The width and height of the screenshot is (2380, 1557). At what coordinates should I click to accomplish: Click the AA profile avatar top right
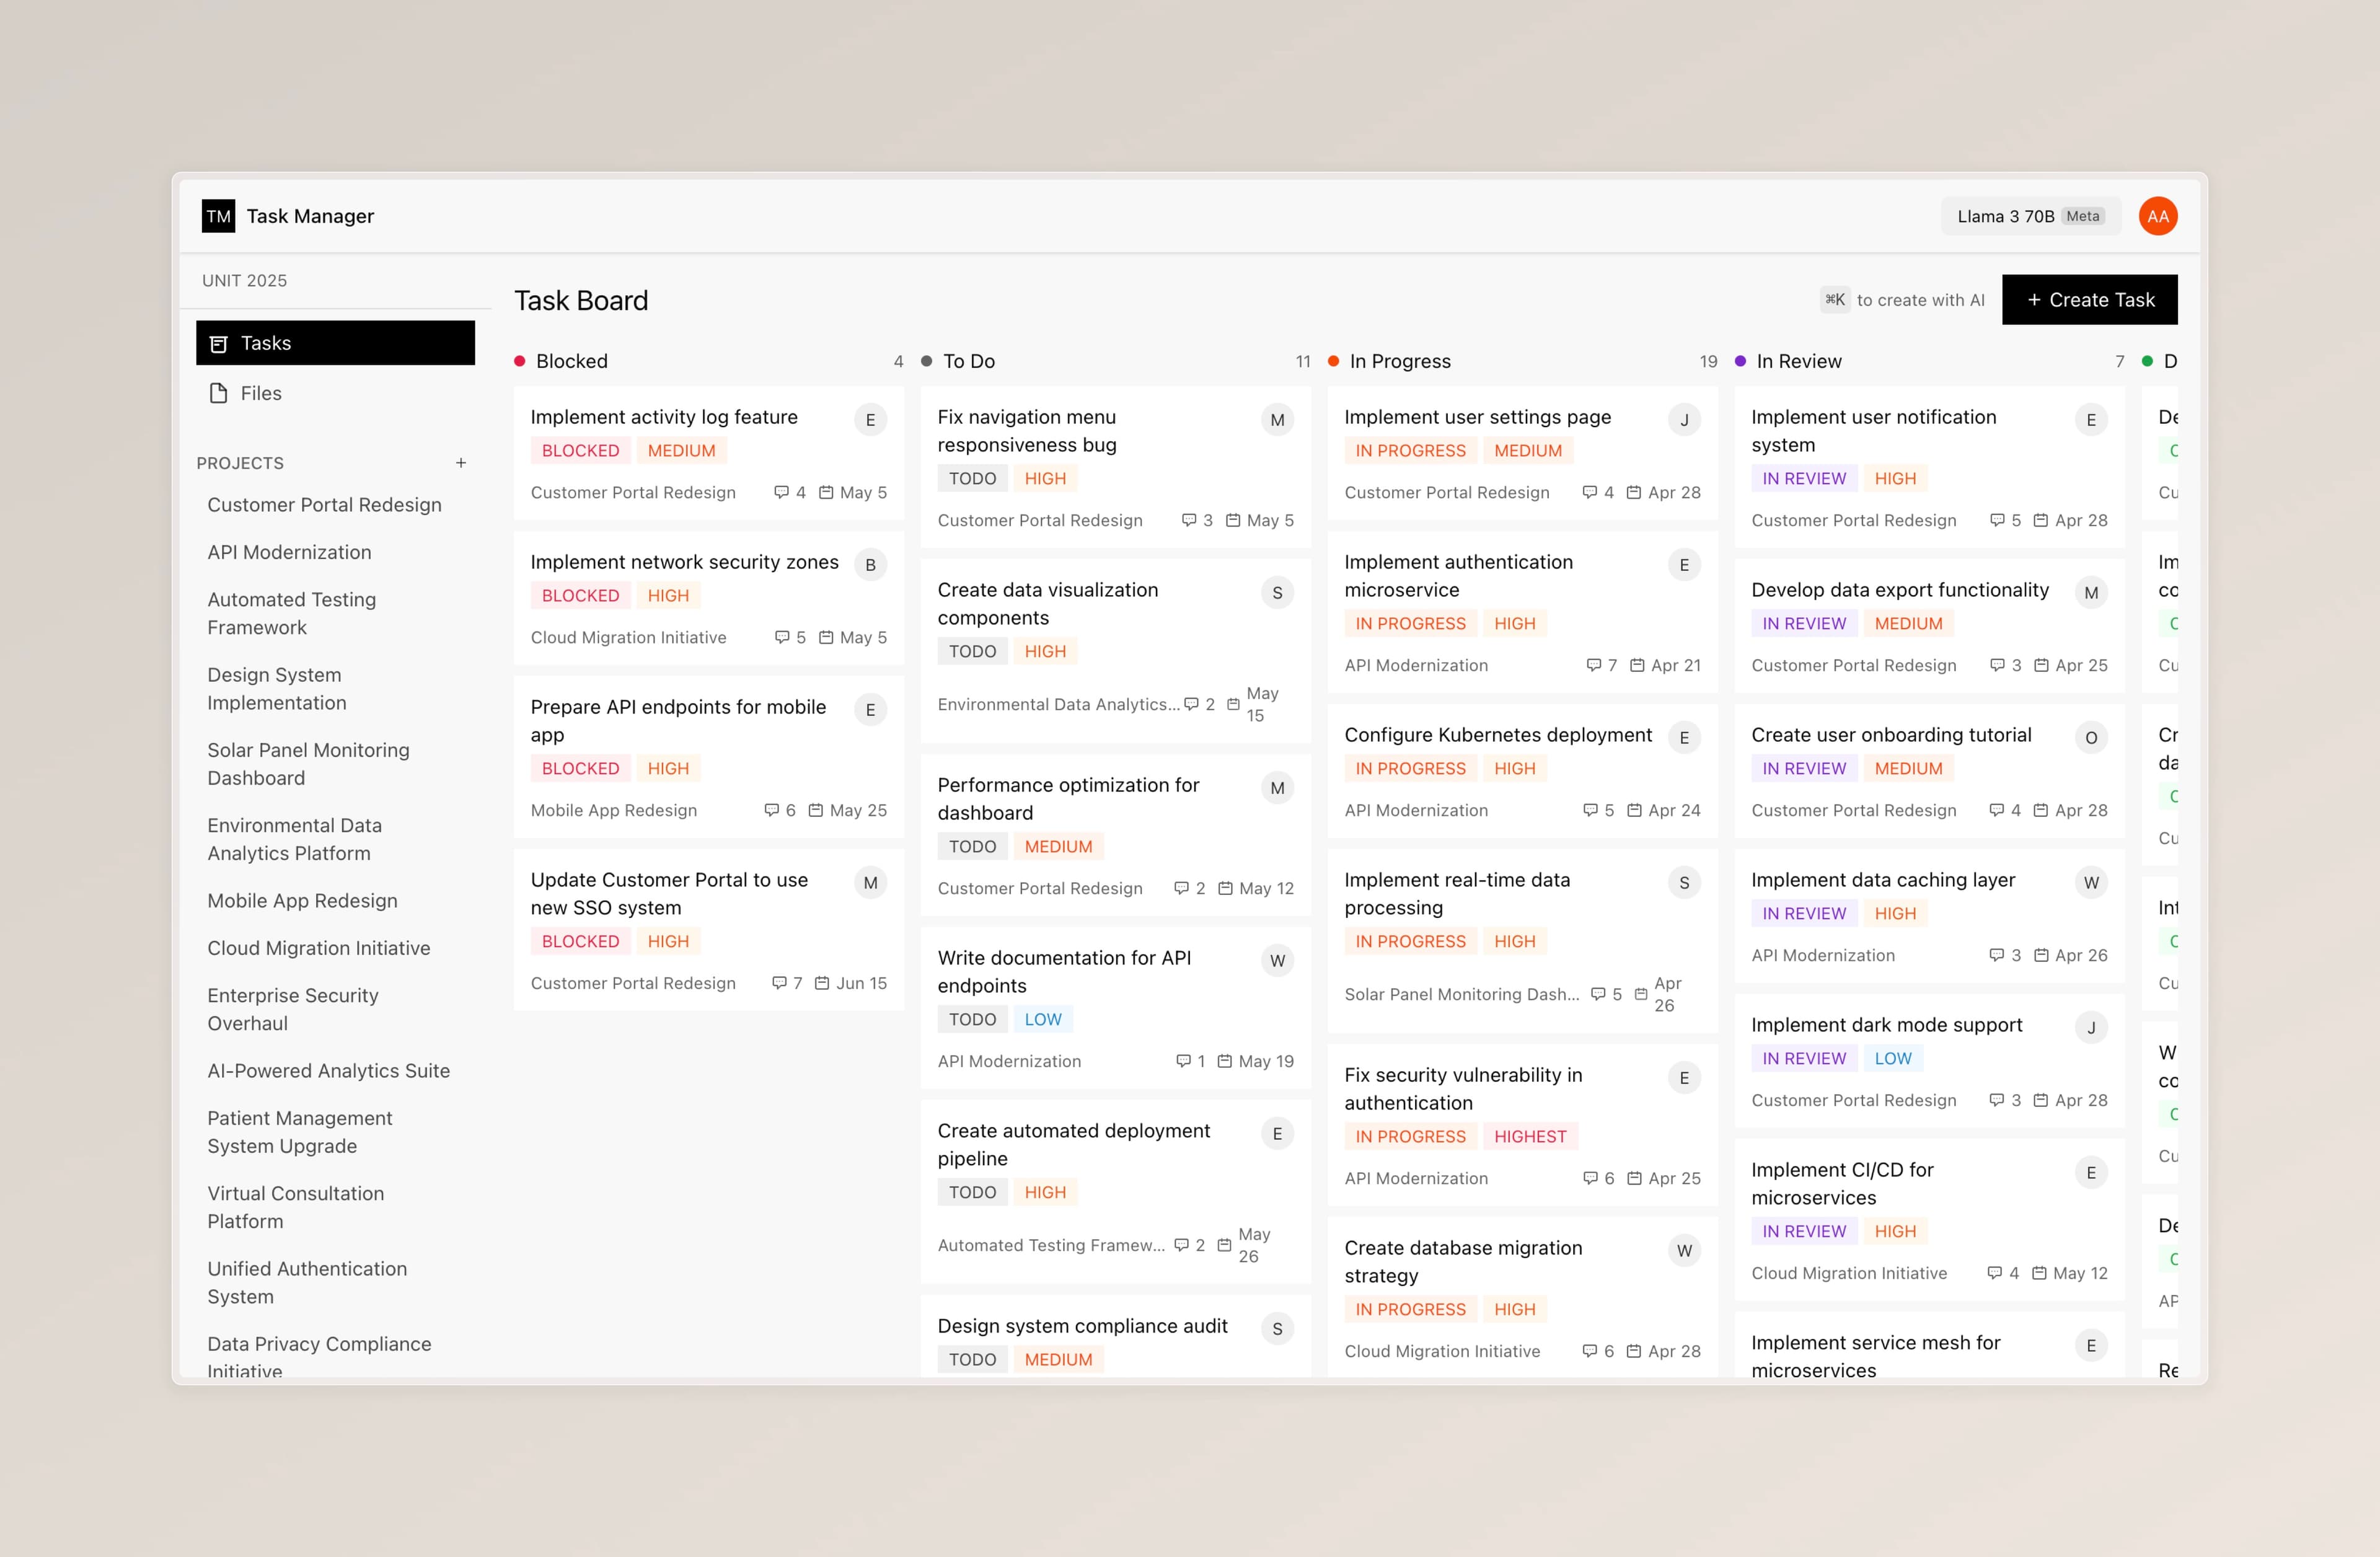pos(2157,215)
